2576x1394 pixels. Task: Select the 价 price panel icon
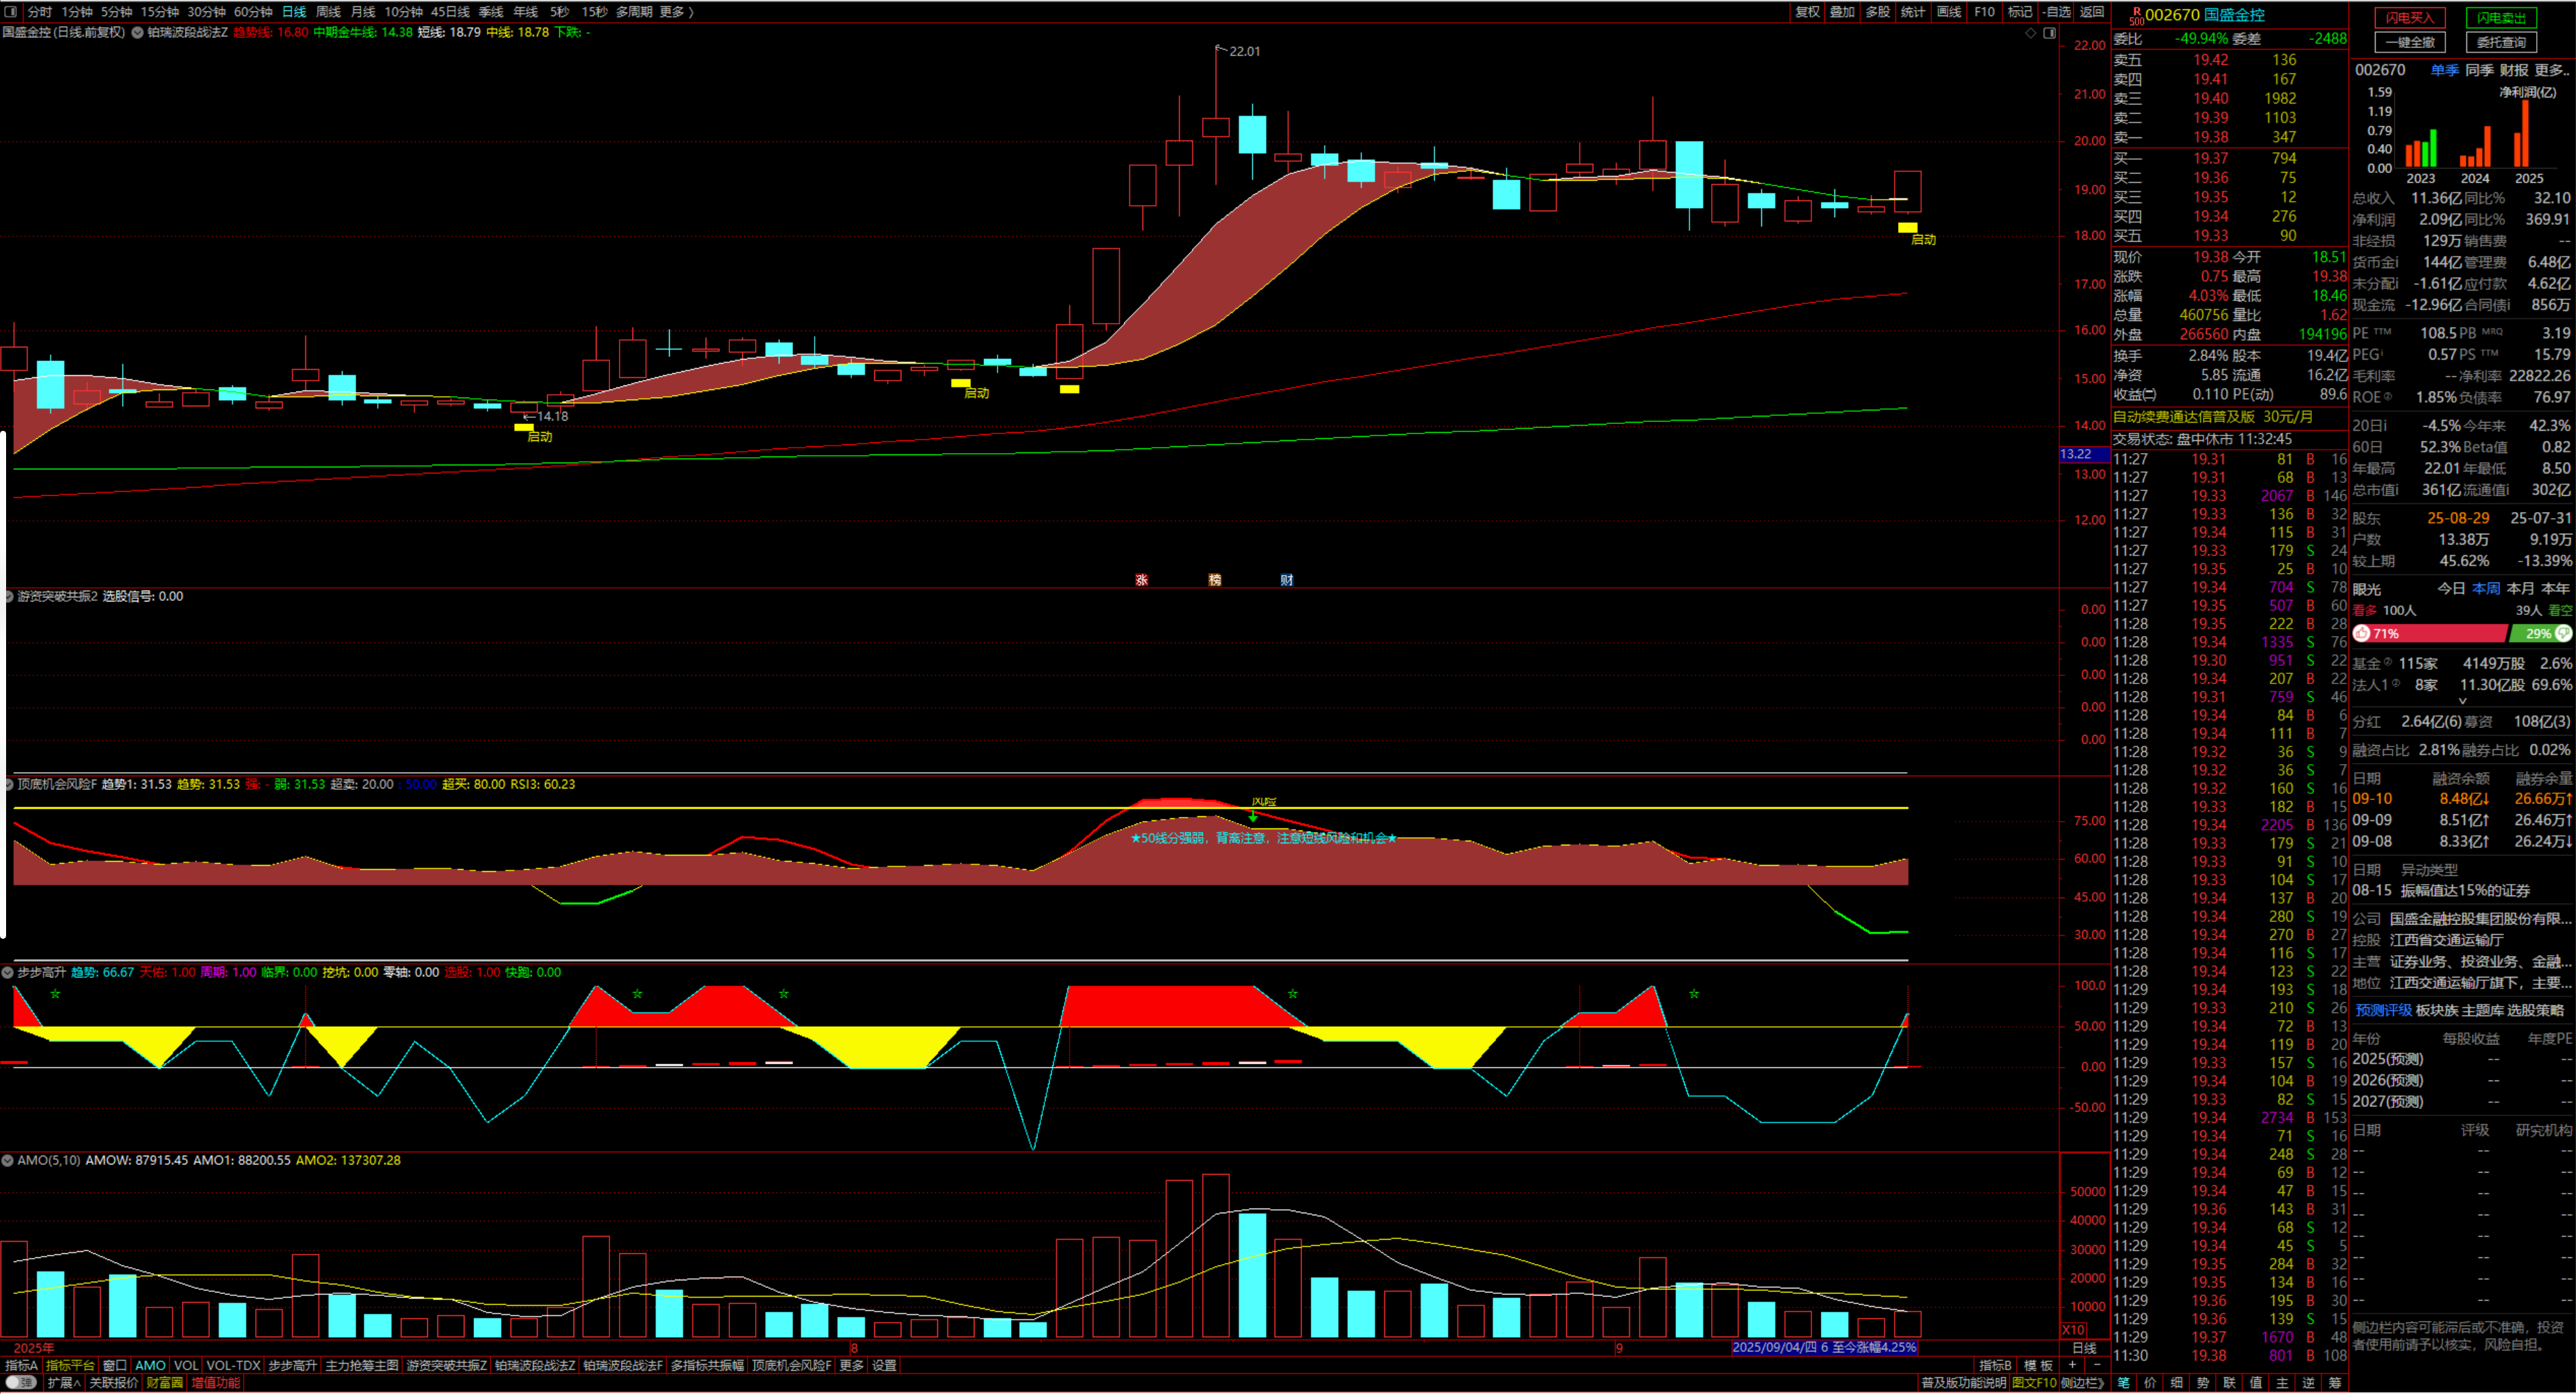(2150, 1383)
